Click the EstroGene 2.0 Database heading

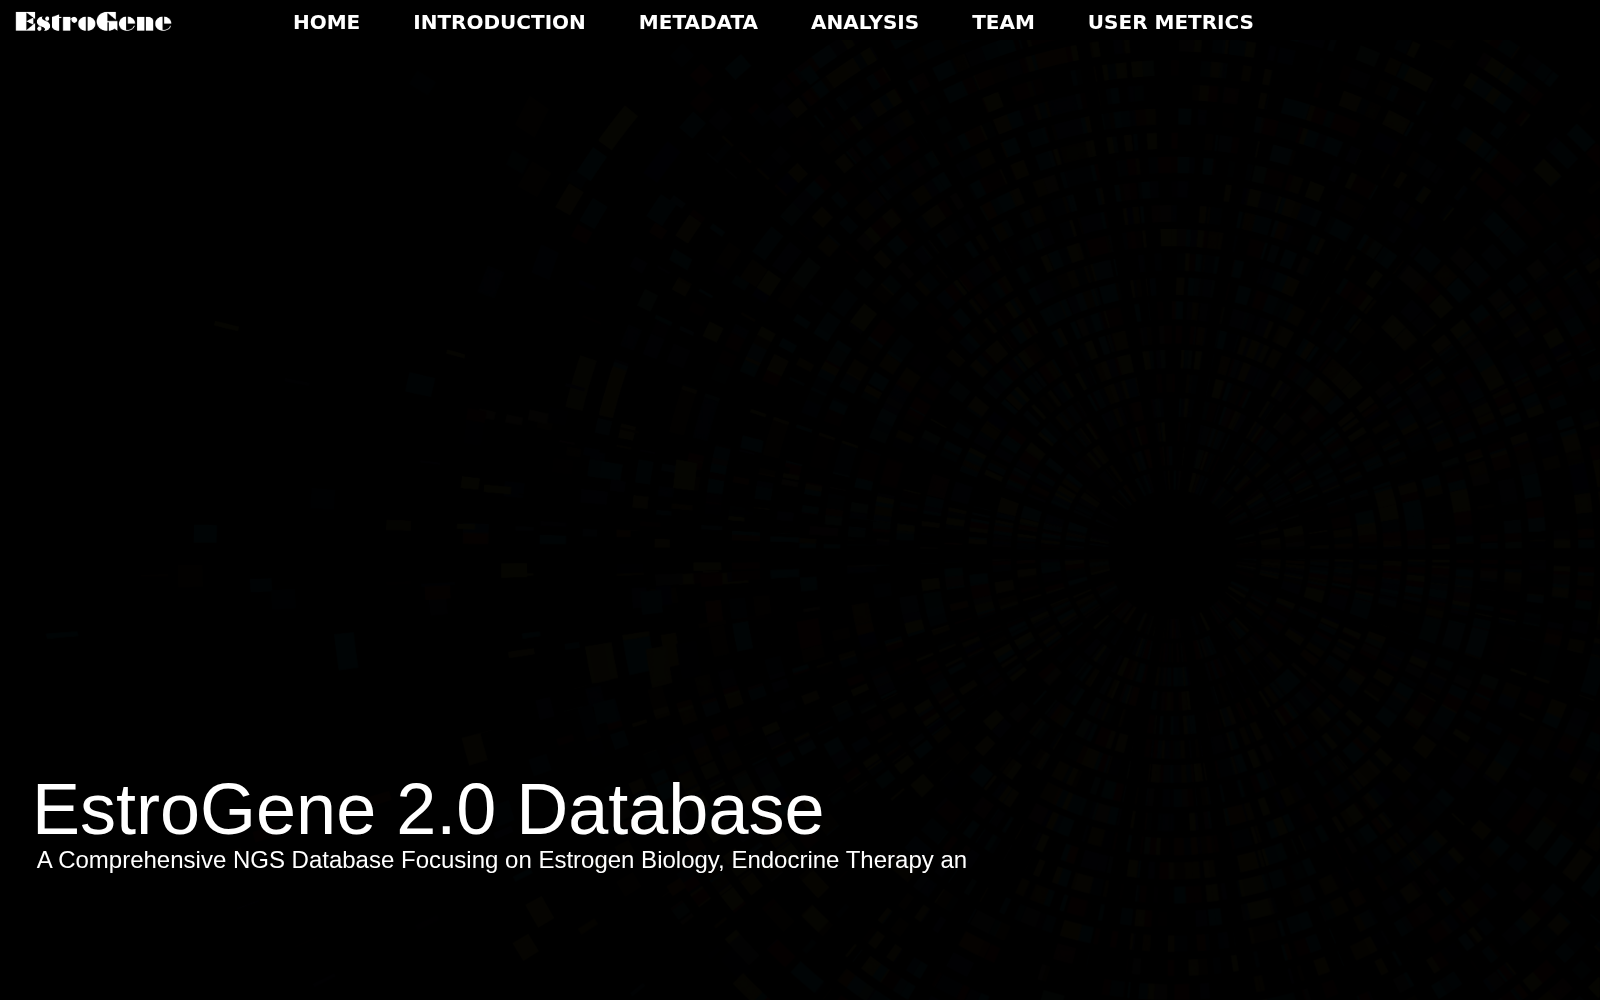(428, 809)
